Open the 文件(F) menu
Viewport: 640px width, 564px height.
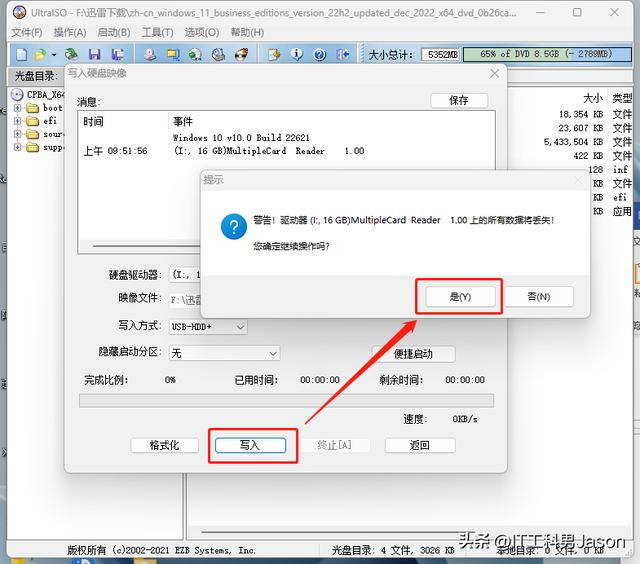click(27, 32)
